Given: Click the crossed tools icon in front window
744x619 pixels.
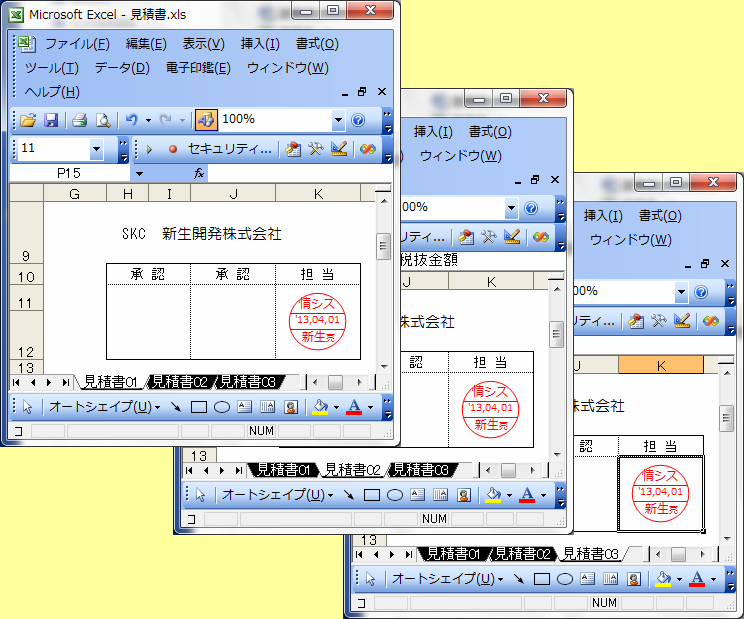Looking at the screenshot, I should [x=316, y=149].
